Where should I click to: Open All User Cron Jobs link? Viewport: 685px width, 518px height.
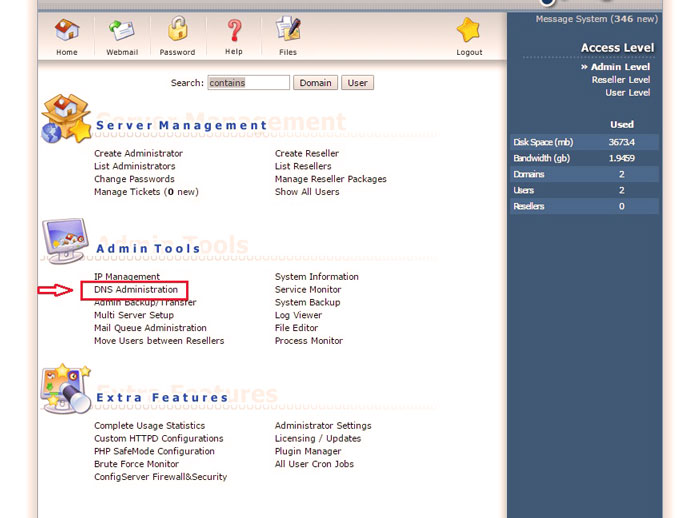click(314, 464)
